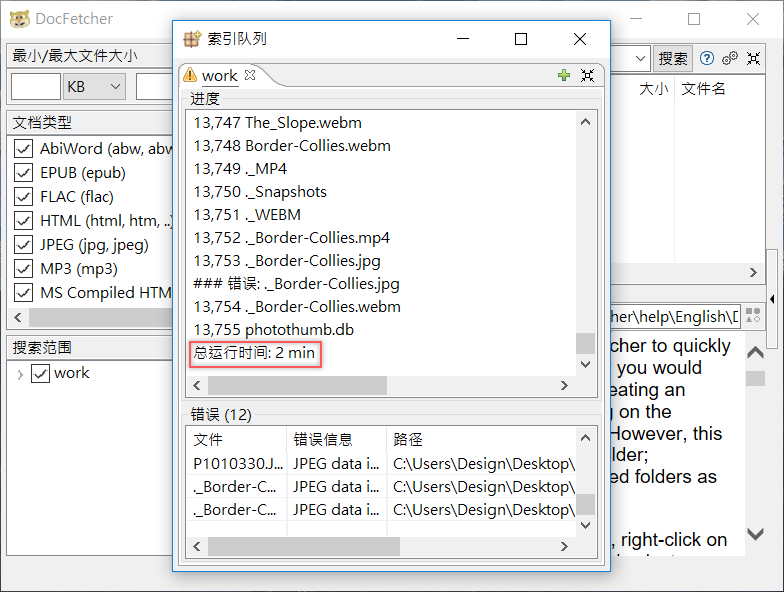Image resolution: width=784 pixels, height=592 pixels.
Task: Click errors table horizontal scrollbar thumb
Action: pos(304,546)
